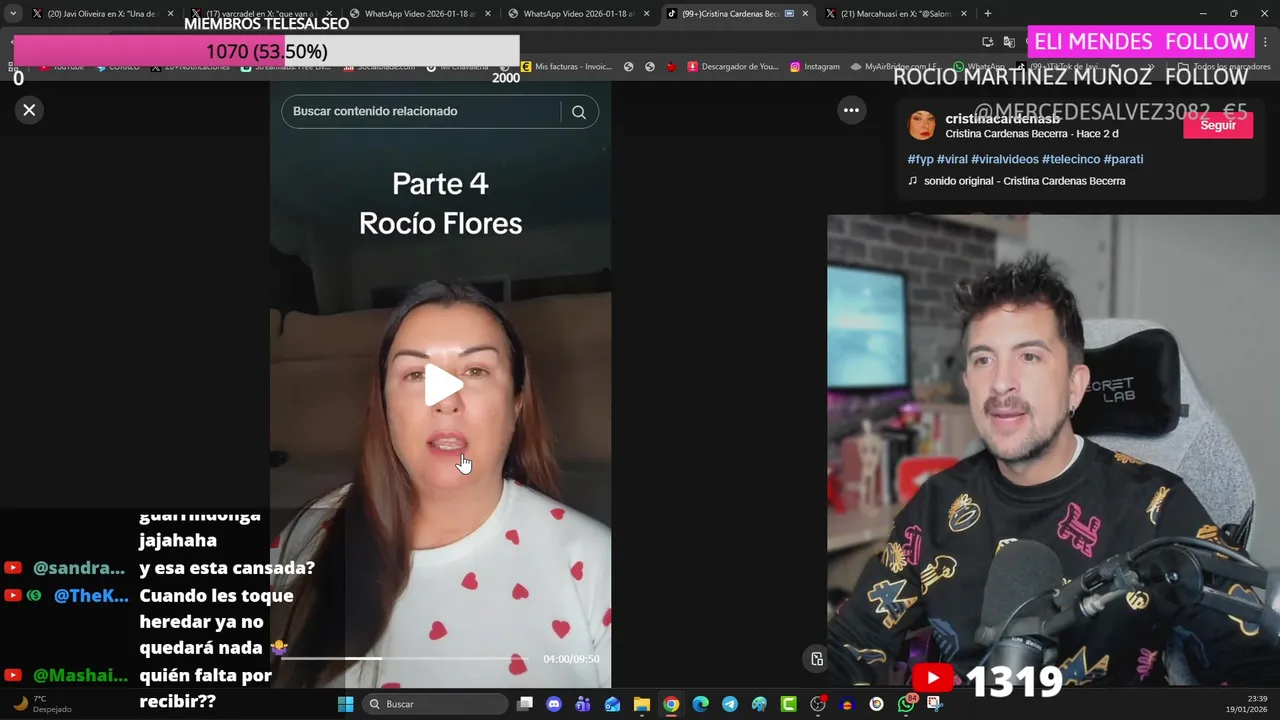Open the Outlook mail taskbar icon
Image resolution: width=1280 pixels, height=720 pixels.
click(x=612, y=704)
